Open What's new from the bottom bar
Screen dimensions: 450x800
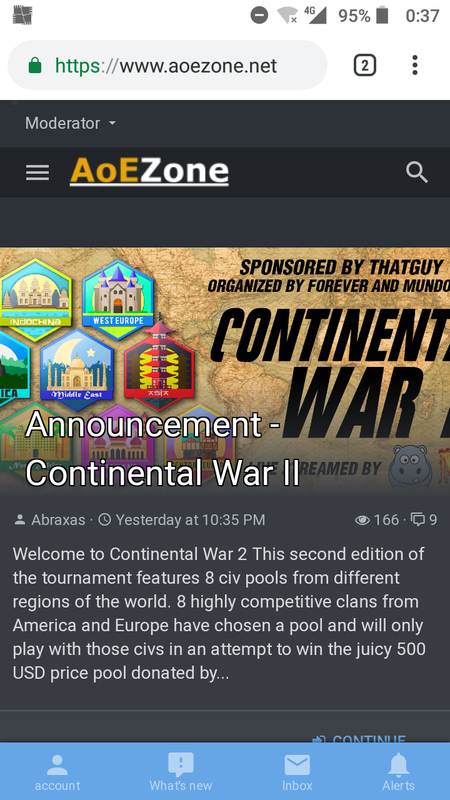coord(181,772)
